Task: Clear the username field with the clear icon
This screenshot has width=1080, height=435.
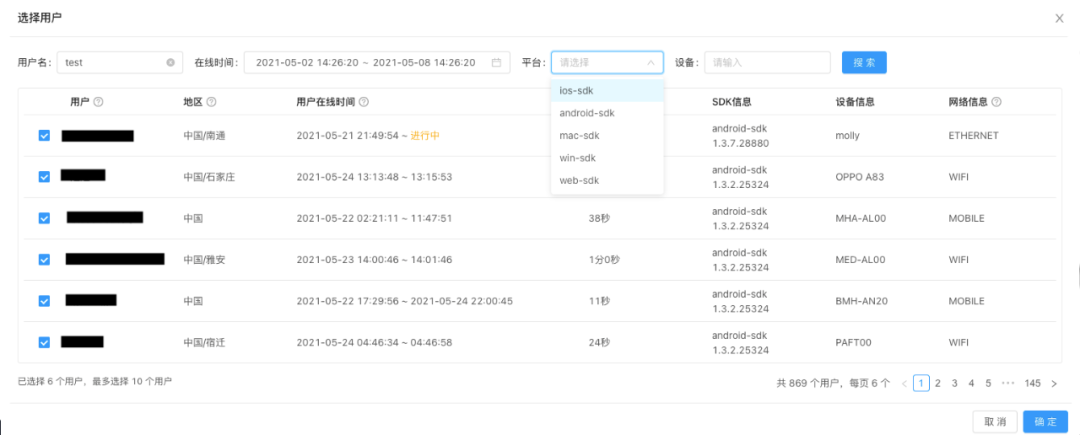Action: point(170,63)
